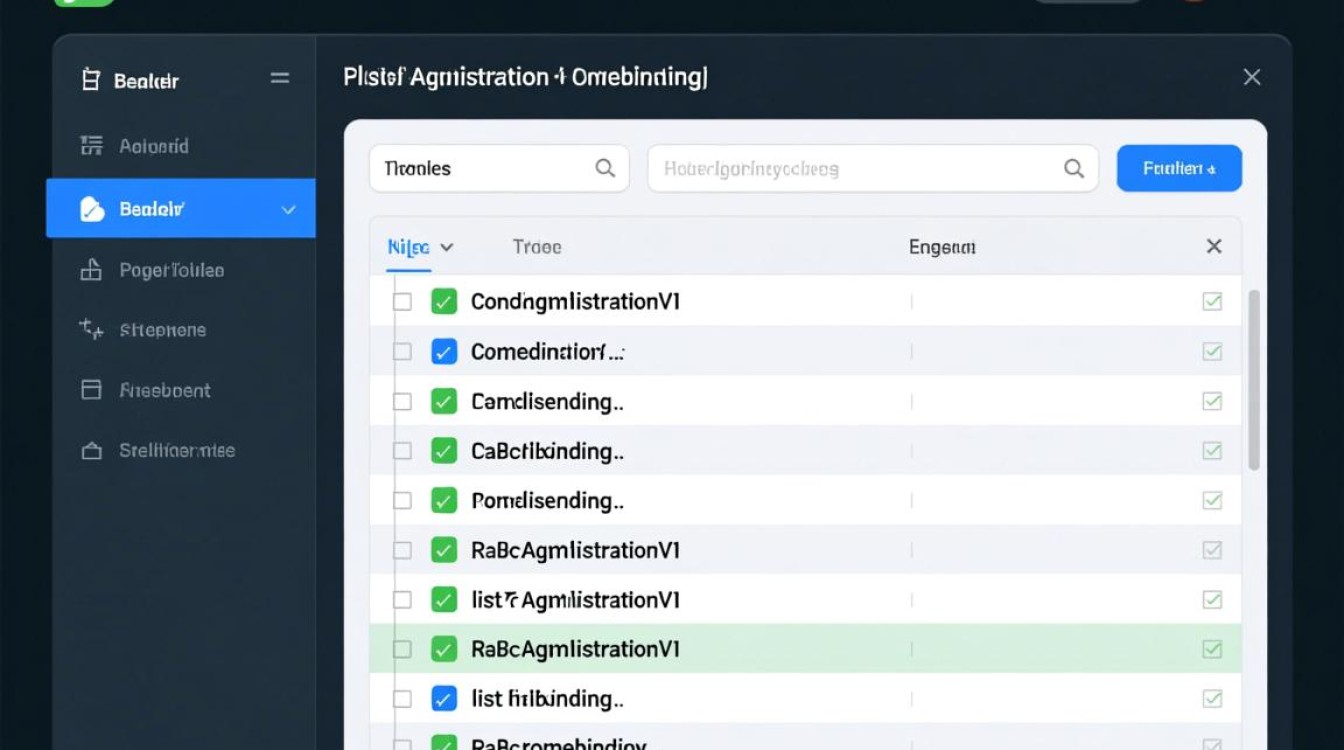Click the hamburger menu icon in sidebar header
The image size is (1344, 750).
pos(280,78)
